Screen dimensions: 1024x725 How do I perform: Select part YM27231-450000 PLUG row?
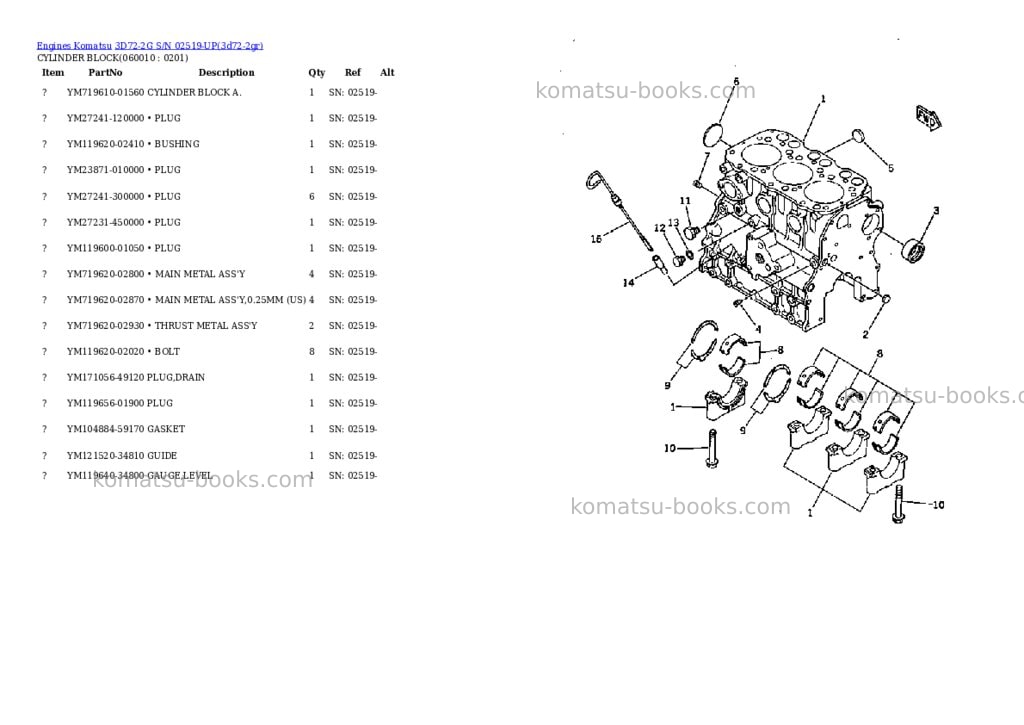pos(210,222)
